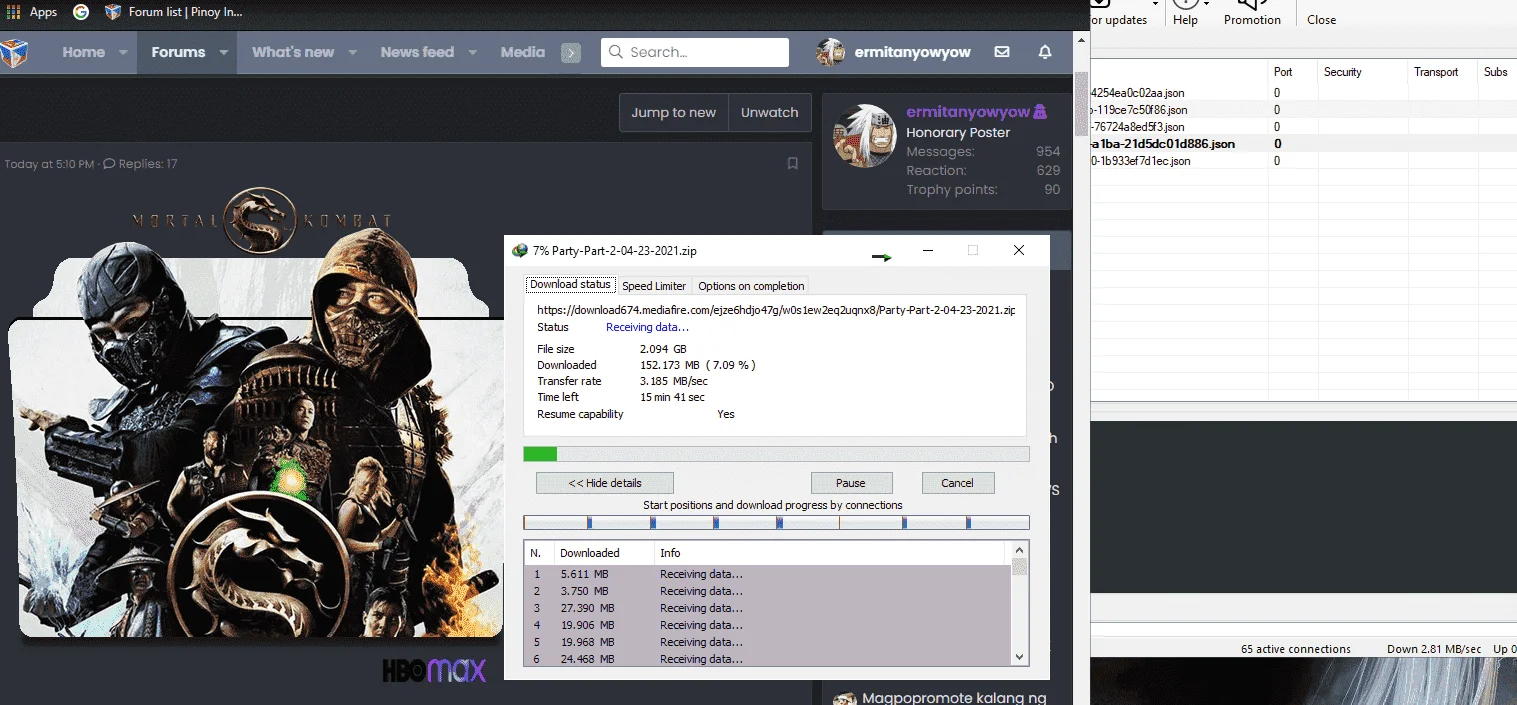Click the Jump to new button

point(674,113)
